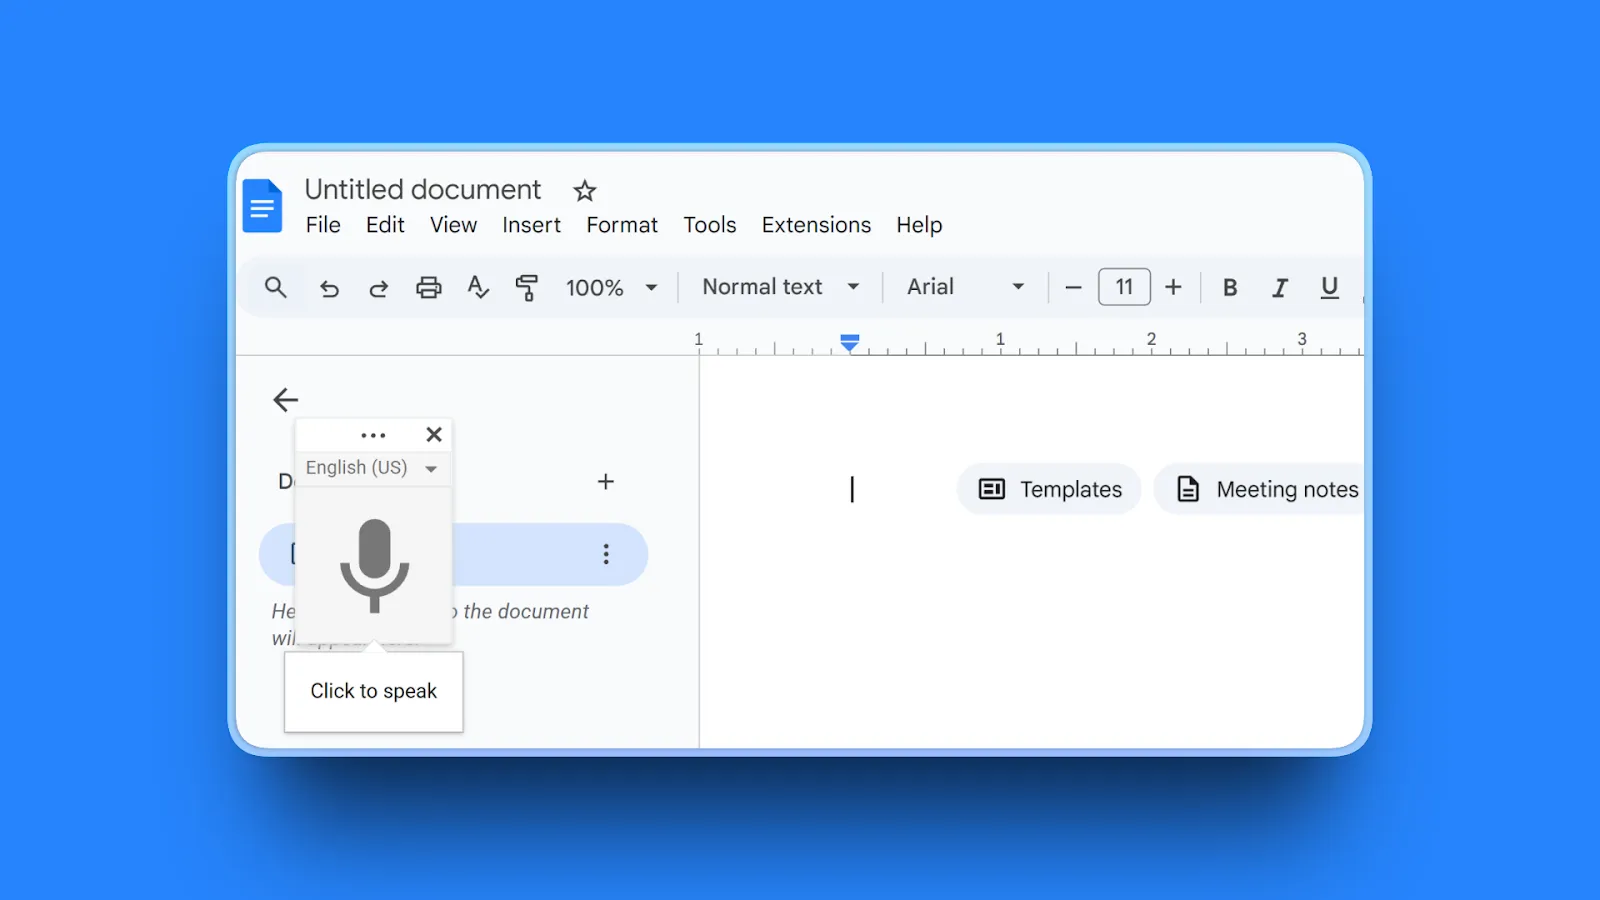Open the Google Docs home icon
1600x900 pixels.
tap(262, 205)
